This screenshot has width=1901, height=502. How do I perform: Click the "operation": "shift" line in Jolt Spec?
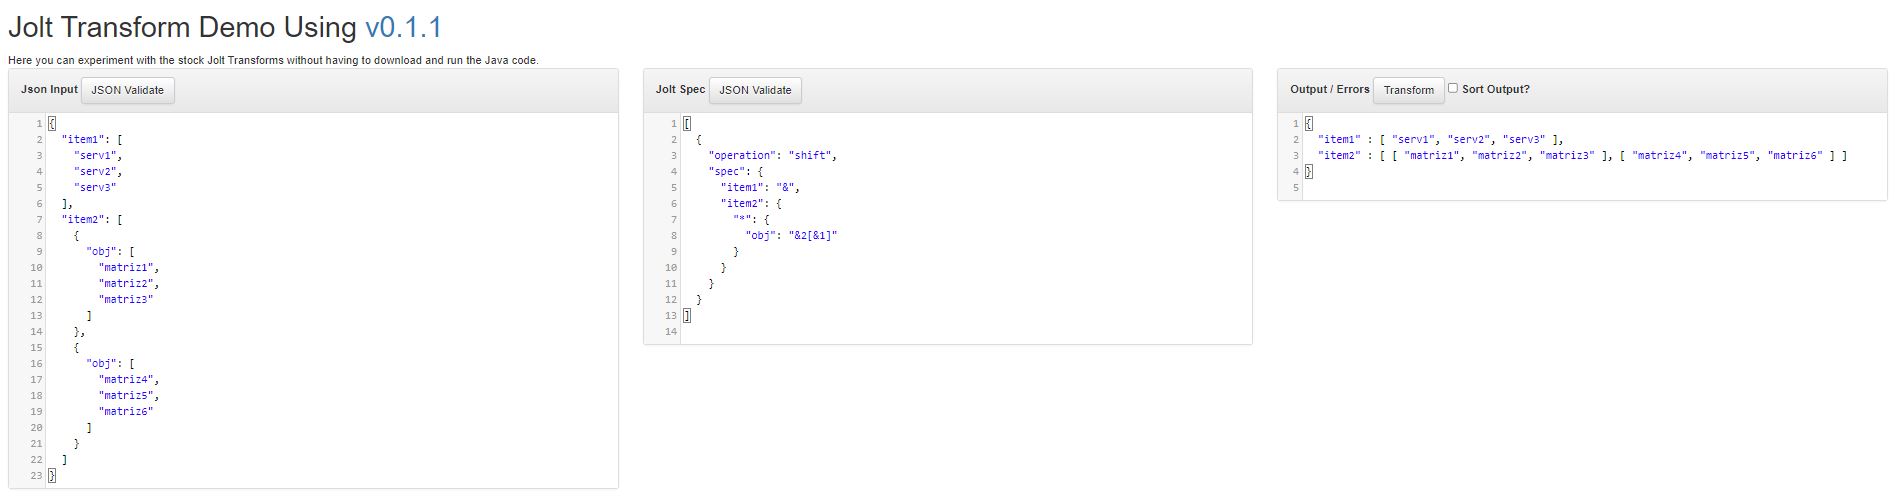(773, 155)
